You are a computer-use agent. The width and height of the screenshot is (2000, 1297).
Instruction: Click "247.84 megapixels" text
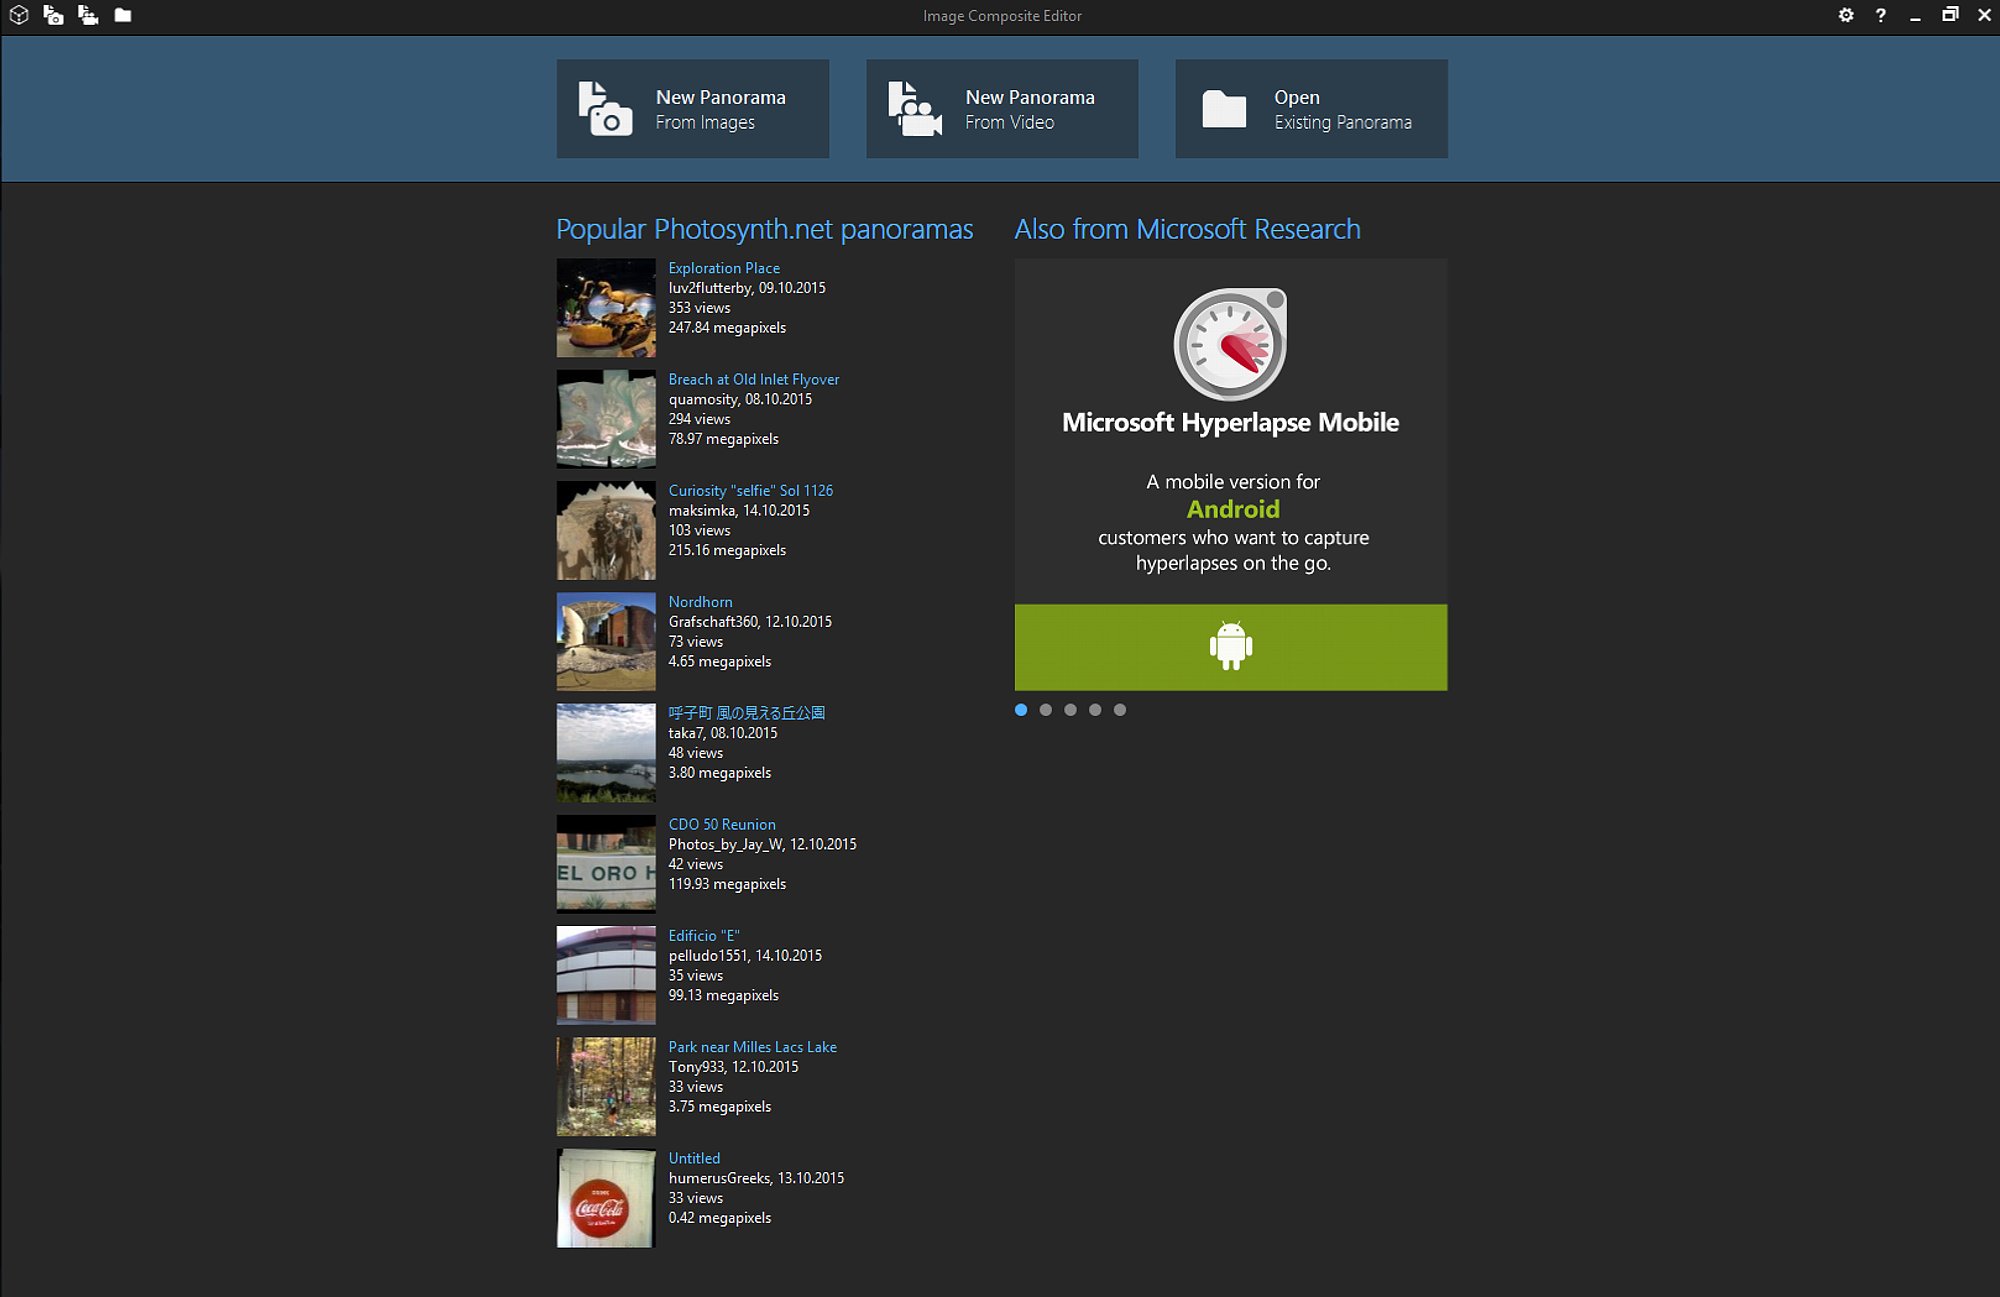727,328
